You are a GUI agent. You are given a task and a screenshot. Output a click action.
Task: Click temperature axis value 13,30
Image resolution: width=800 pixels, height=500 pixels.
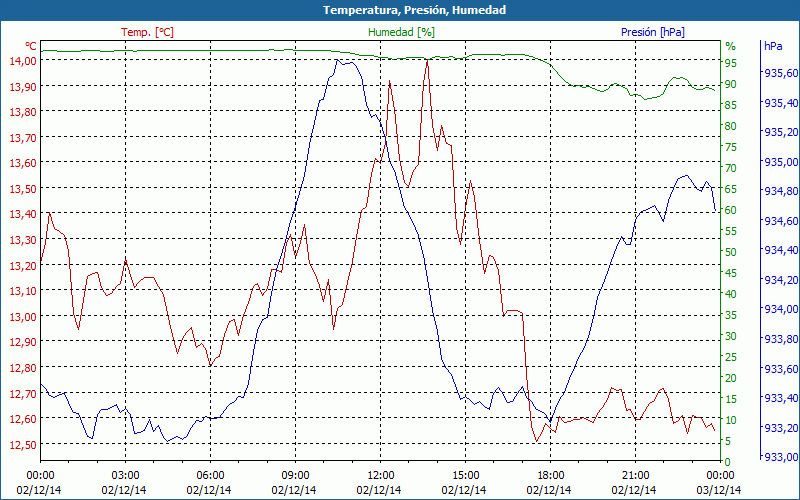tap(23, 240)
